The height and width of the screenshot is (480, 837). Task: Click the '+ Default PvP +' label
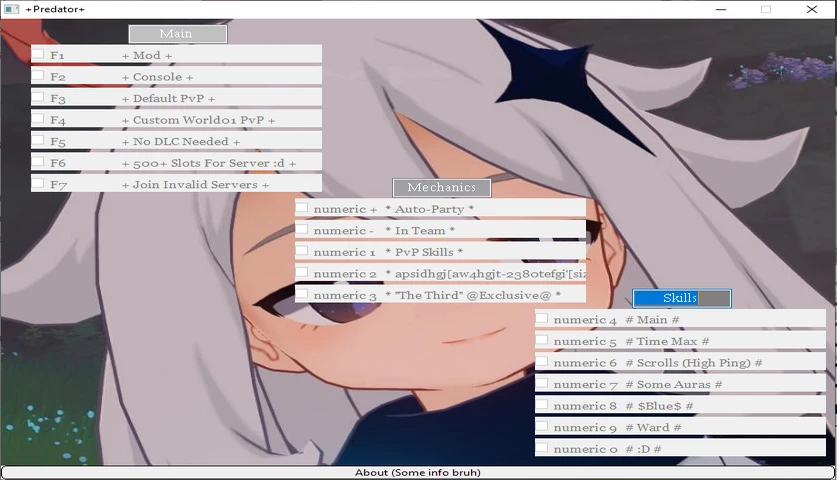pyautogui.click(x=168, y=98)
